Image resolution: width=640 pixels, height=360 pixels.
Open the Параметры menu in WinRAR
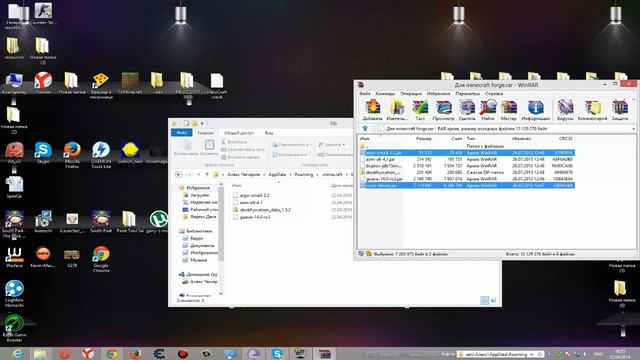(x=468, y=93)
